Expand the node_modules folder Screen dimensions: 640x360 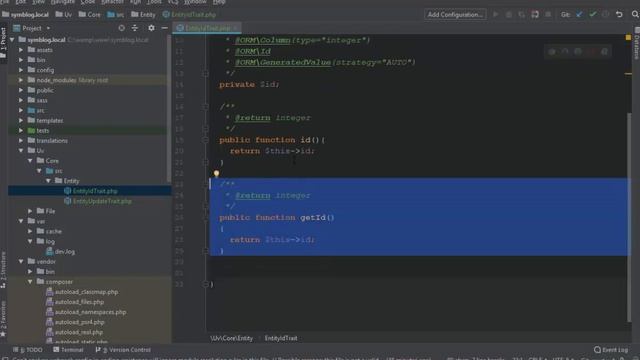tap(21, 80)
